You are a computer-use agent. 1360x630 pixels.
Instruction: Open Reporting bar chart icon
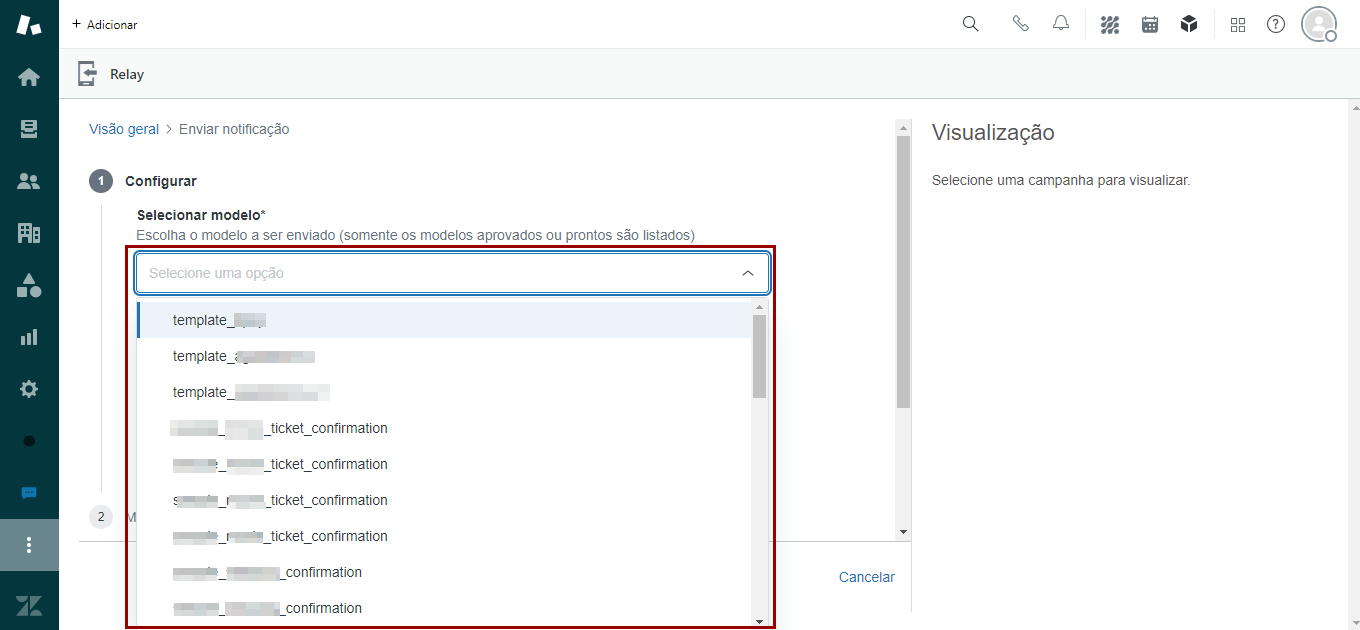point(29,337)
